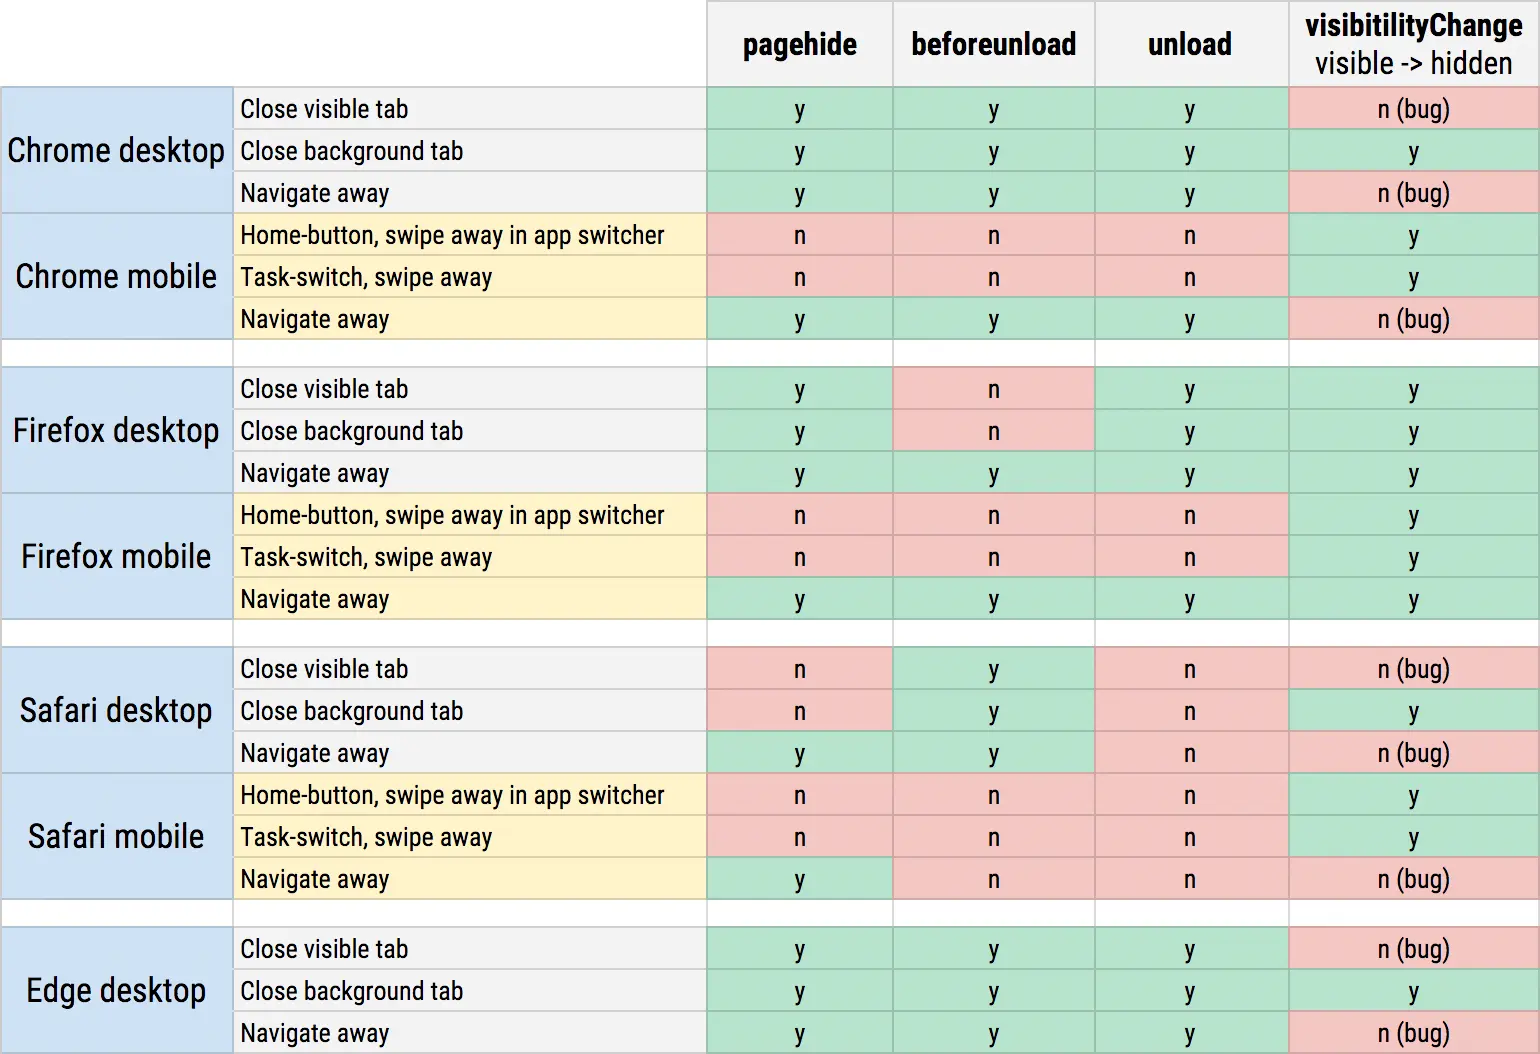Image resolution: width=1540 pixels, height=1054 pixels.
Task: Select Safari mobile Navigate away unload cell
Action: click(1190, 879)
